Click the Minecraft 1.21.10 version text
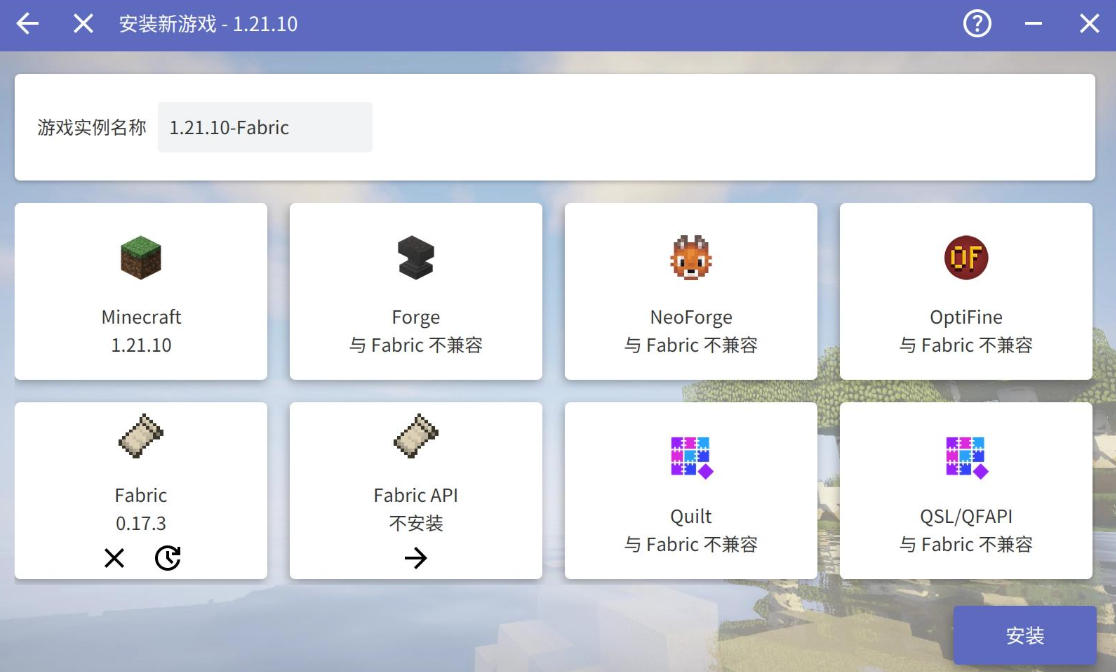 [141, 345]
